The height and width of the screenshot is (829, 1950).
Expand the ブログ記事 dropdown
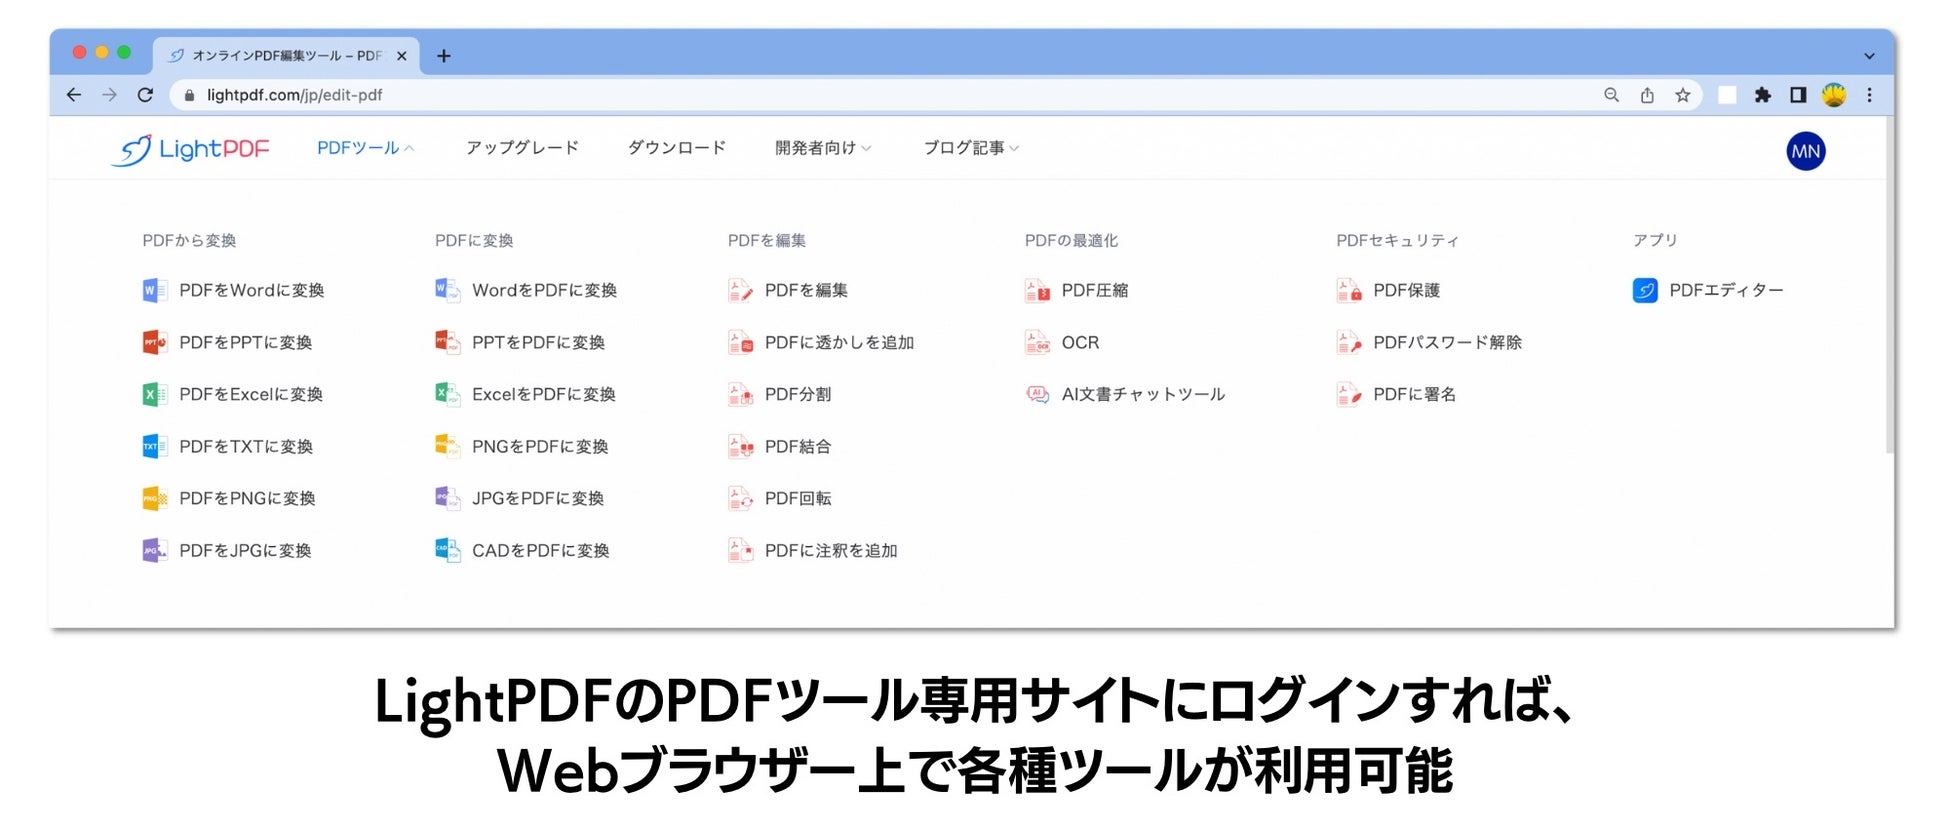tap(971, 148)
